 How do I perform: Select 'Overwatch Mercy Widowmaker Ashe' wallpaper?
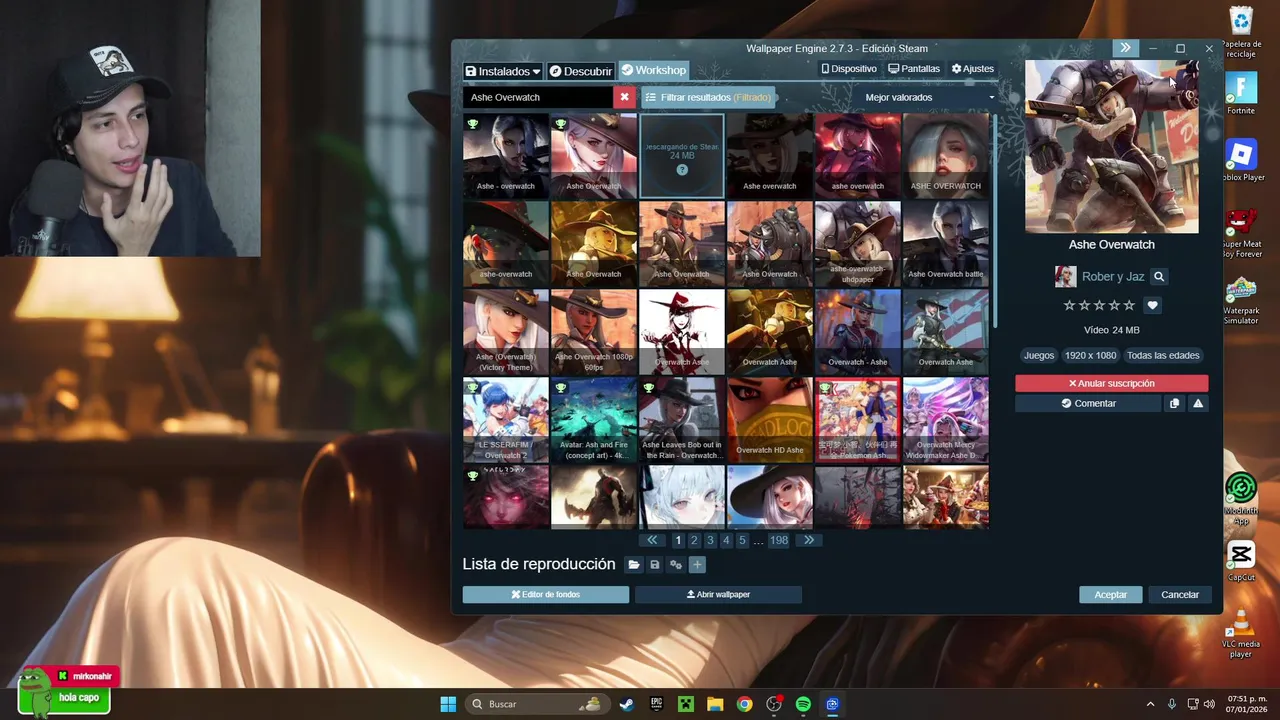(946, 420)
